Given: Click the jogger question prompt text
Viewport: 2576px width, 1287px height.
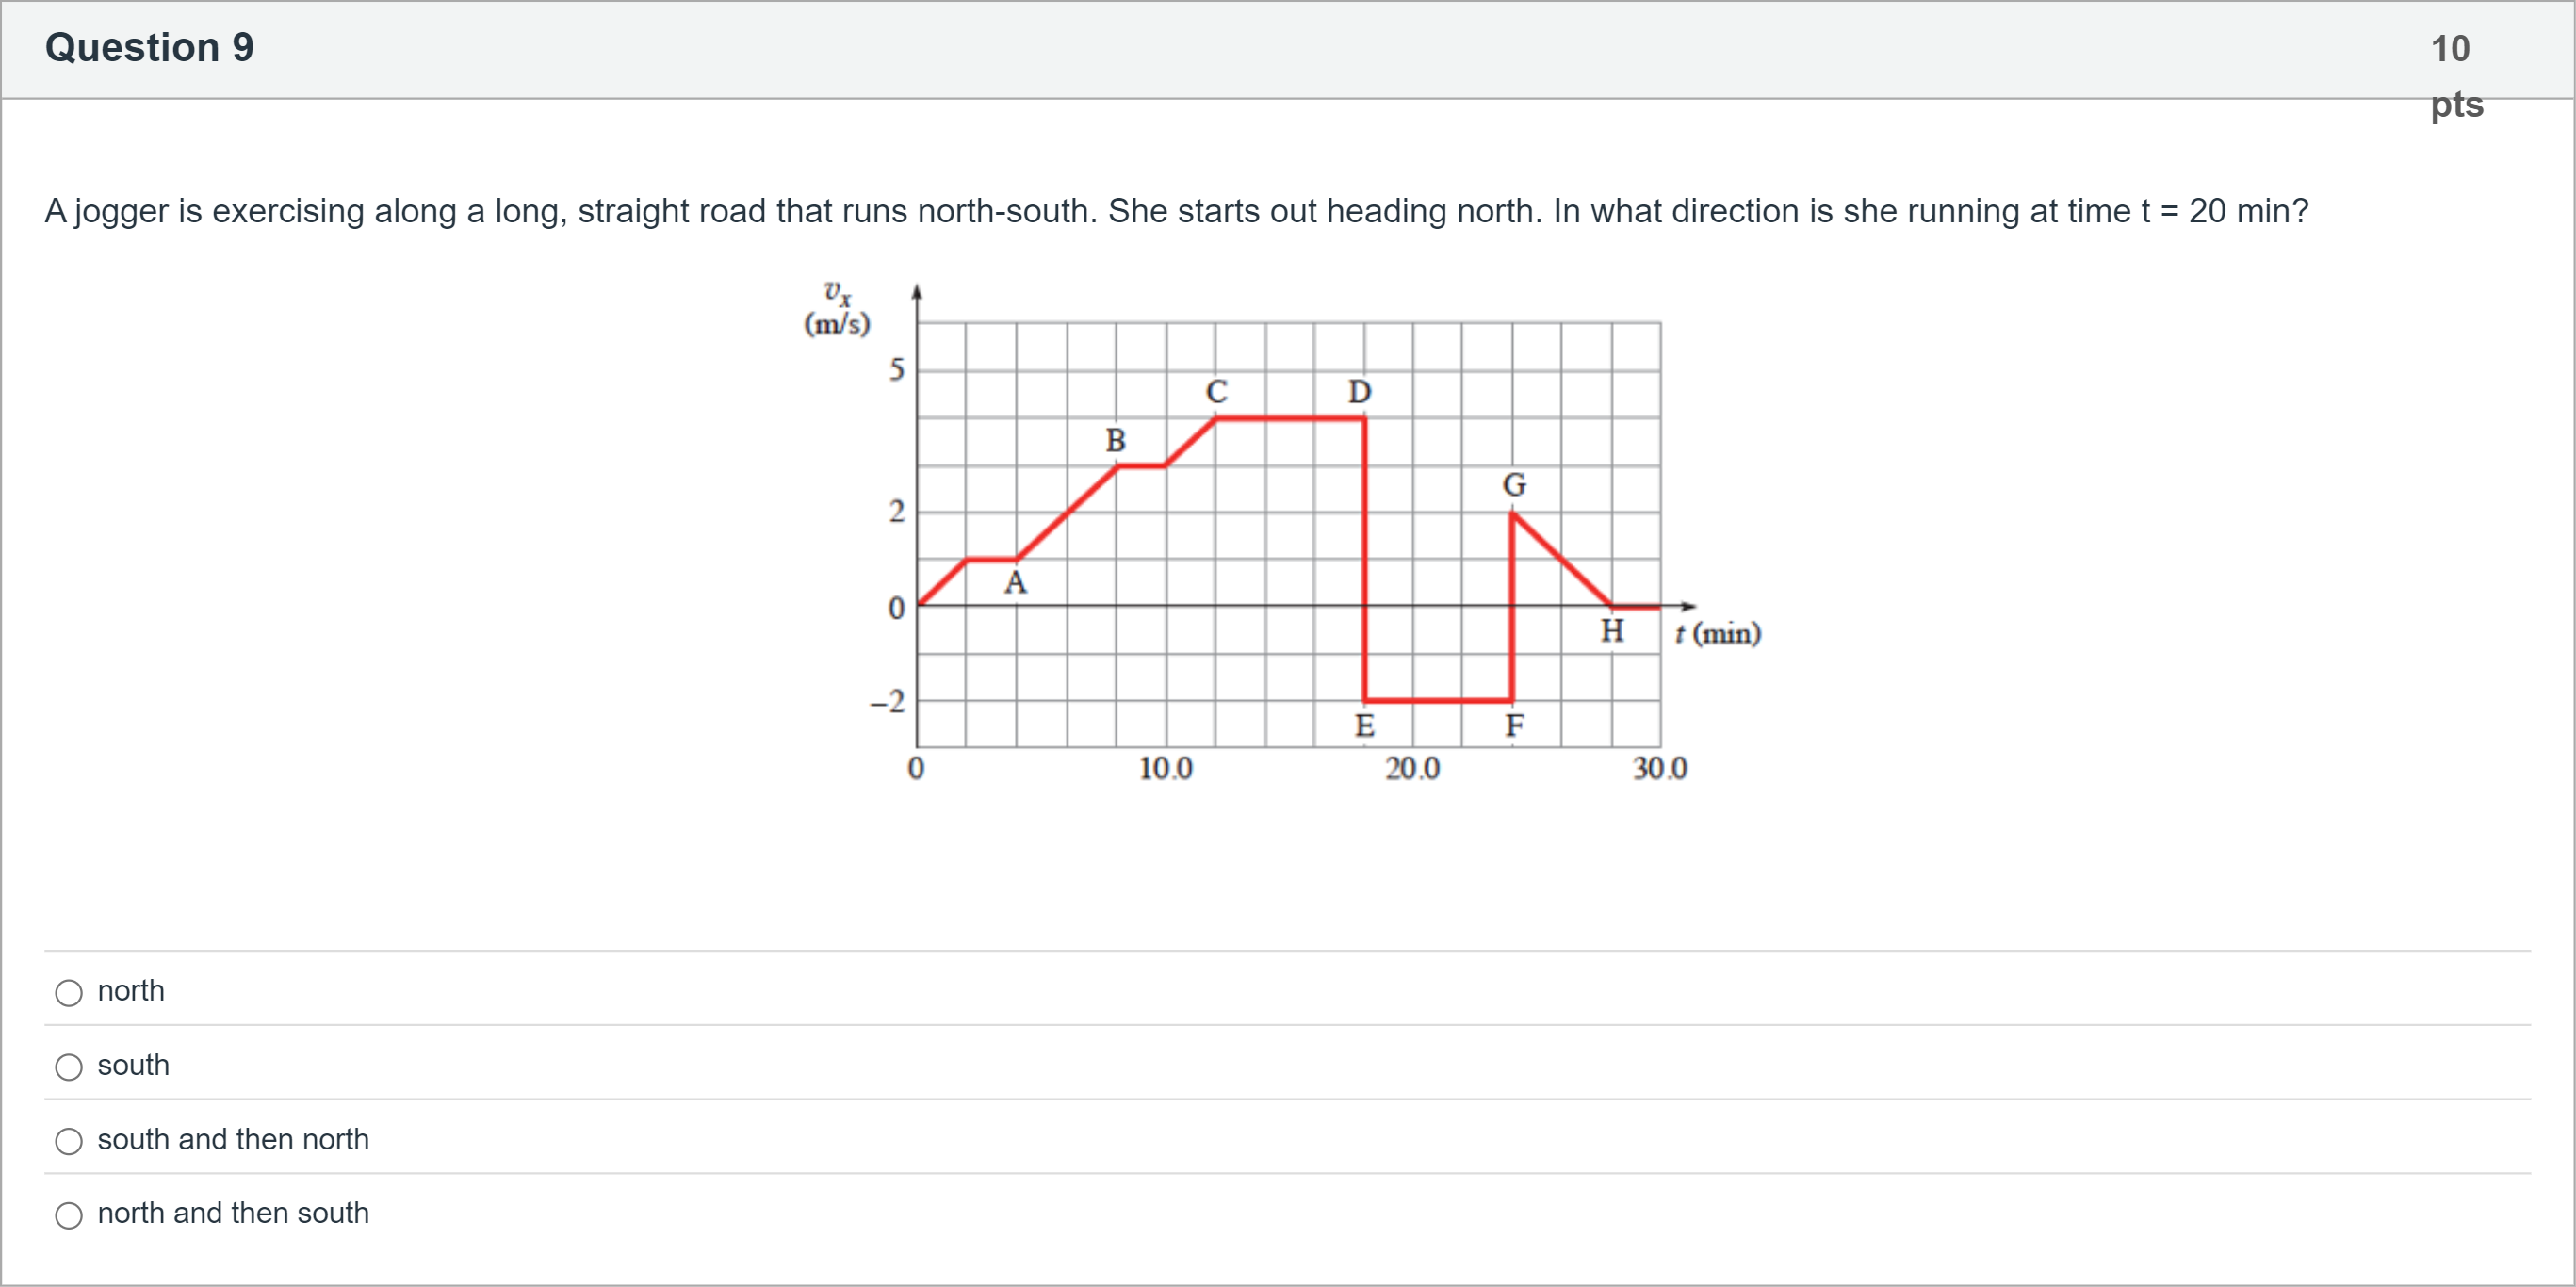Looking at the screenshot, I should (x=1176, y=211).
